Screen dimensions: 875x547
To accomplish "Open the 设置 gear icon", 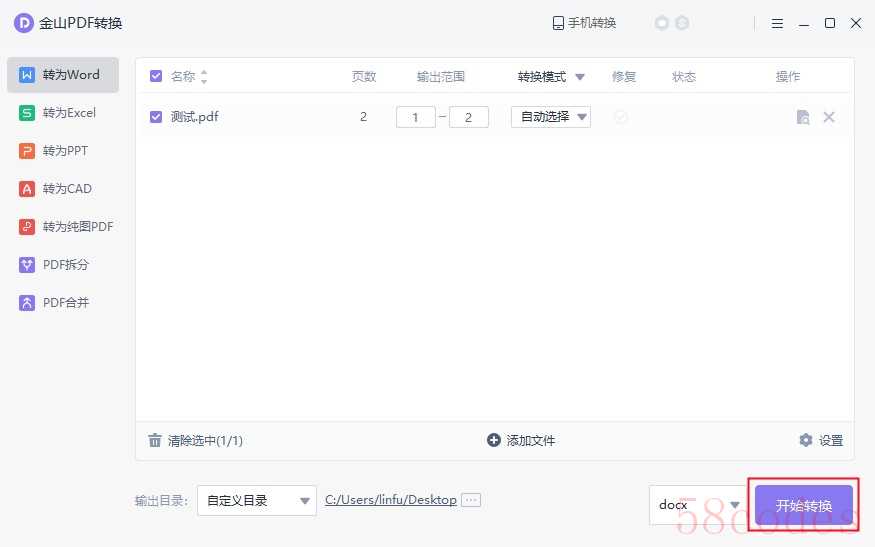I will [806, 440].
